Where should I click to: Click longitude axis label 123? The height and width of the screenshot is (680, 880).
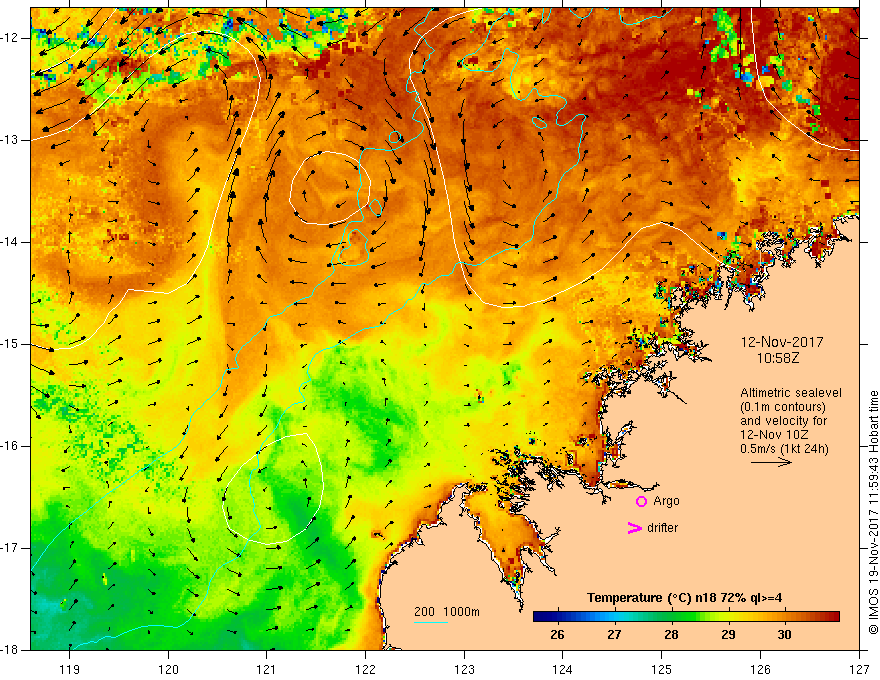pos(464,669)
